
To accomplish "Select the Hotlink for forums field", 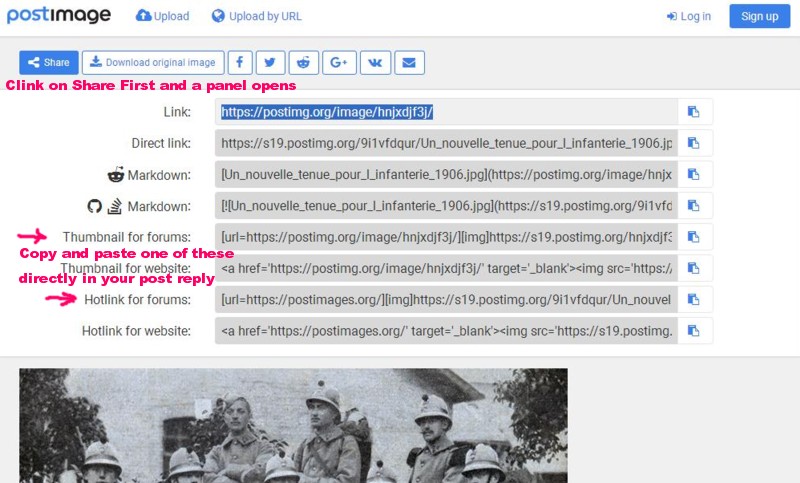I will [x=446, y=299].
